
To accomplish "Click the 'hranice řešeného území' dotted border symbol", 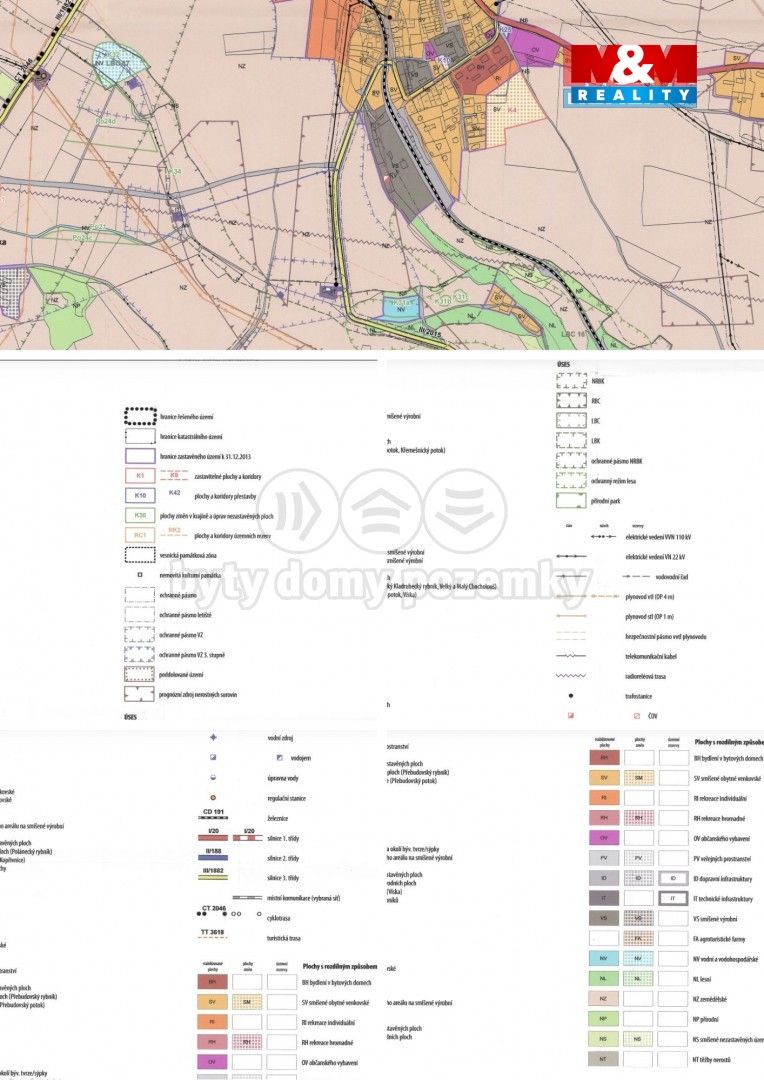I will click(x=140, y=416).
